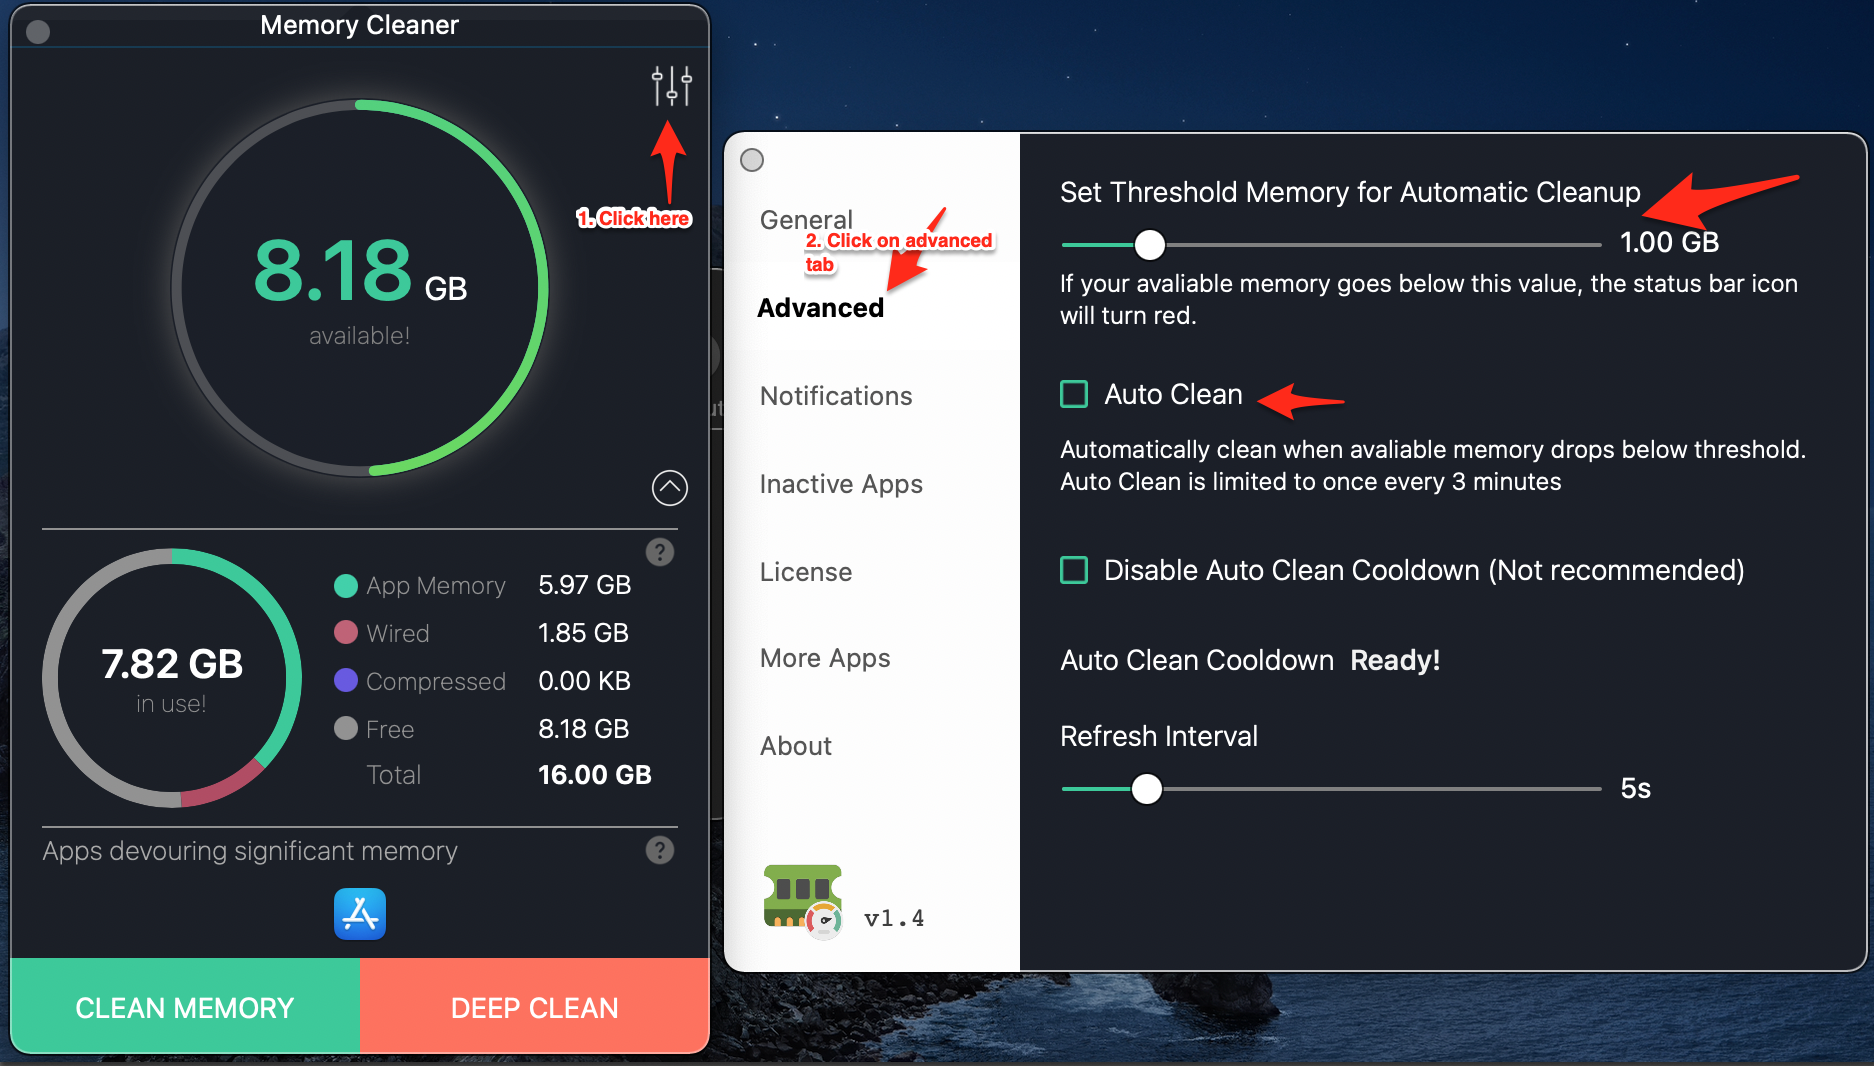Click the 'v1.4' version label
Viewport: 1874px width, 1066px height.
point(894,918)
